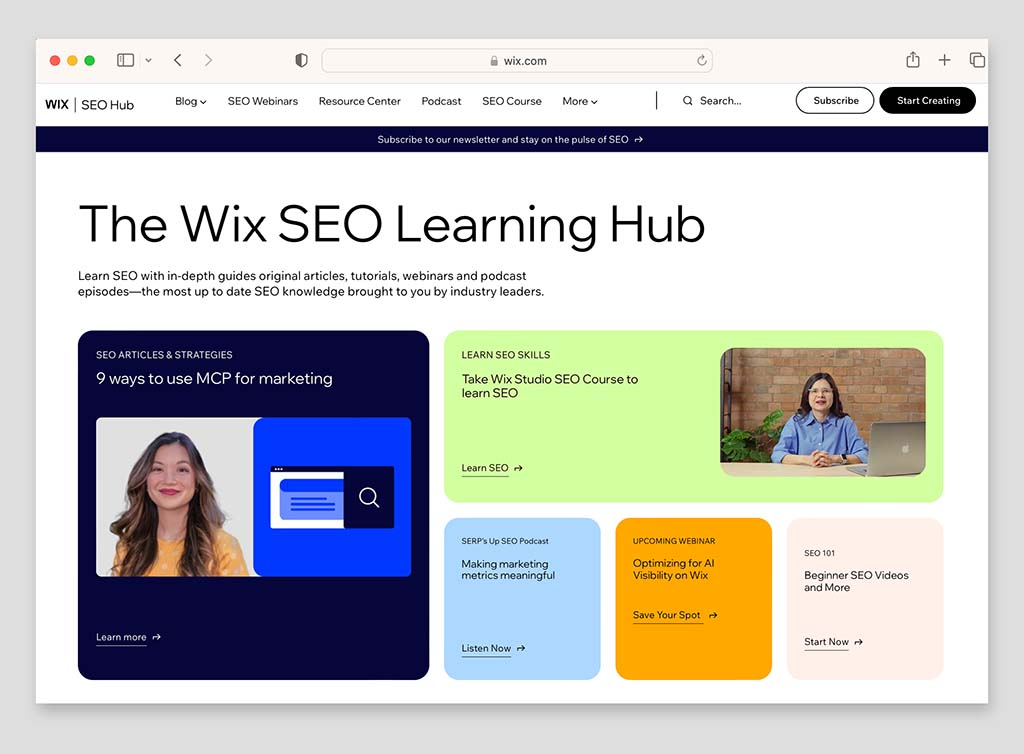Click the Safari sidebar toggle icon

click(125, 60)
